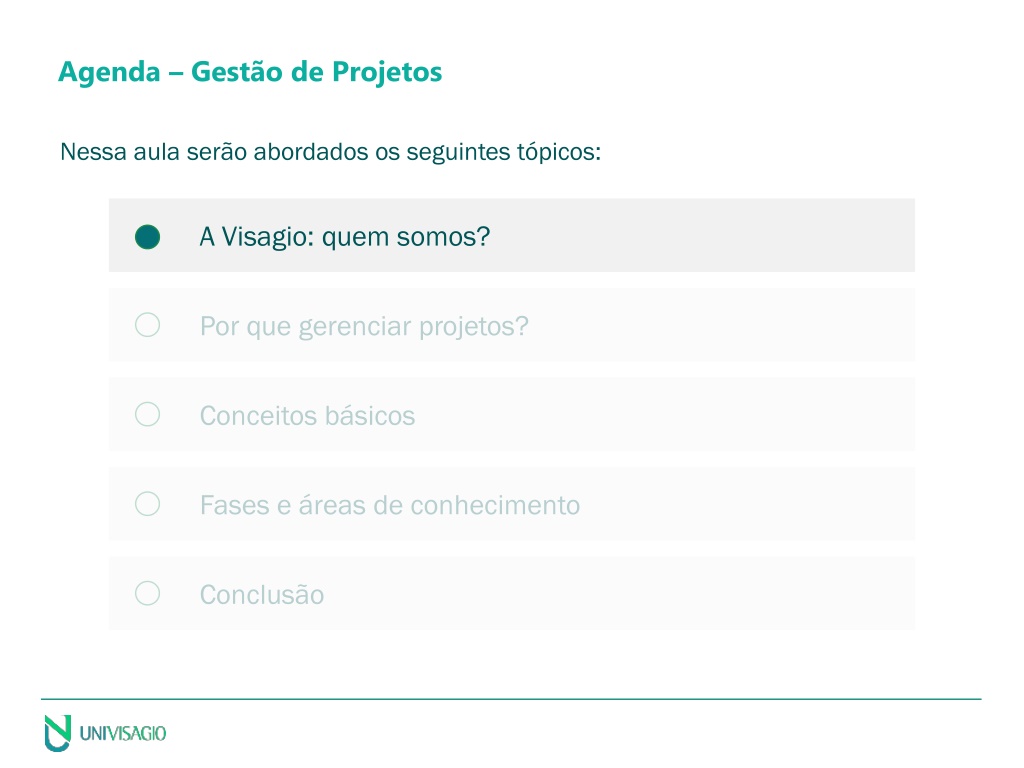This screenshot has height=768, width=1024.
Task: Select the circle beside Fases e áreas de conhecimento
Action: [148, 504]
